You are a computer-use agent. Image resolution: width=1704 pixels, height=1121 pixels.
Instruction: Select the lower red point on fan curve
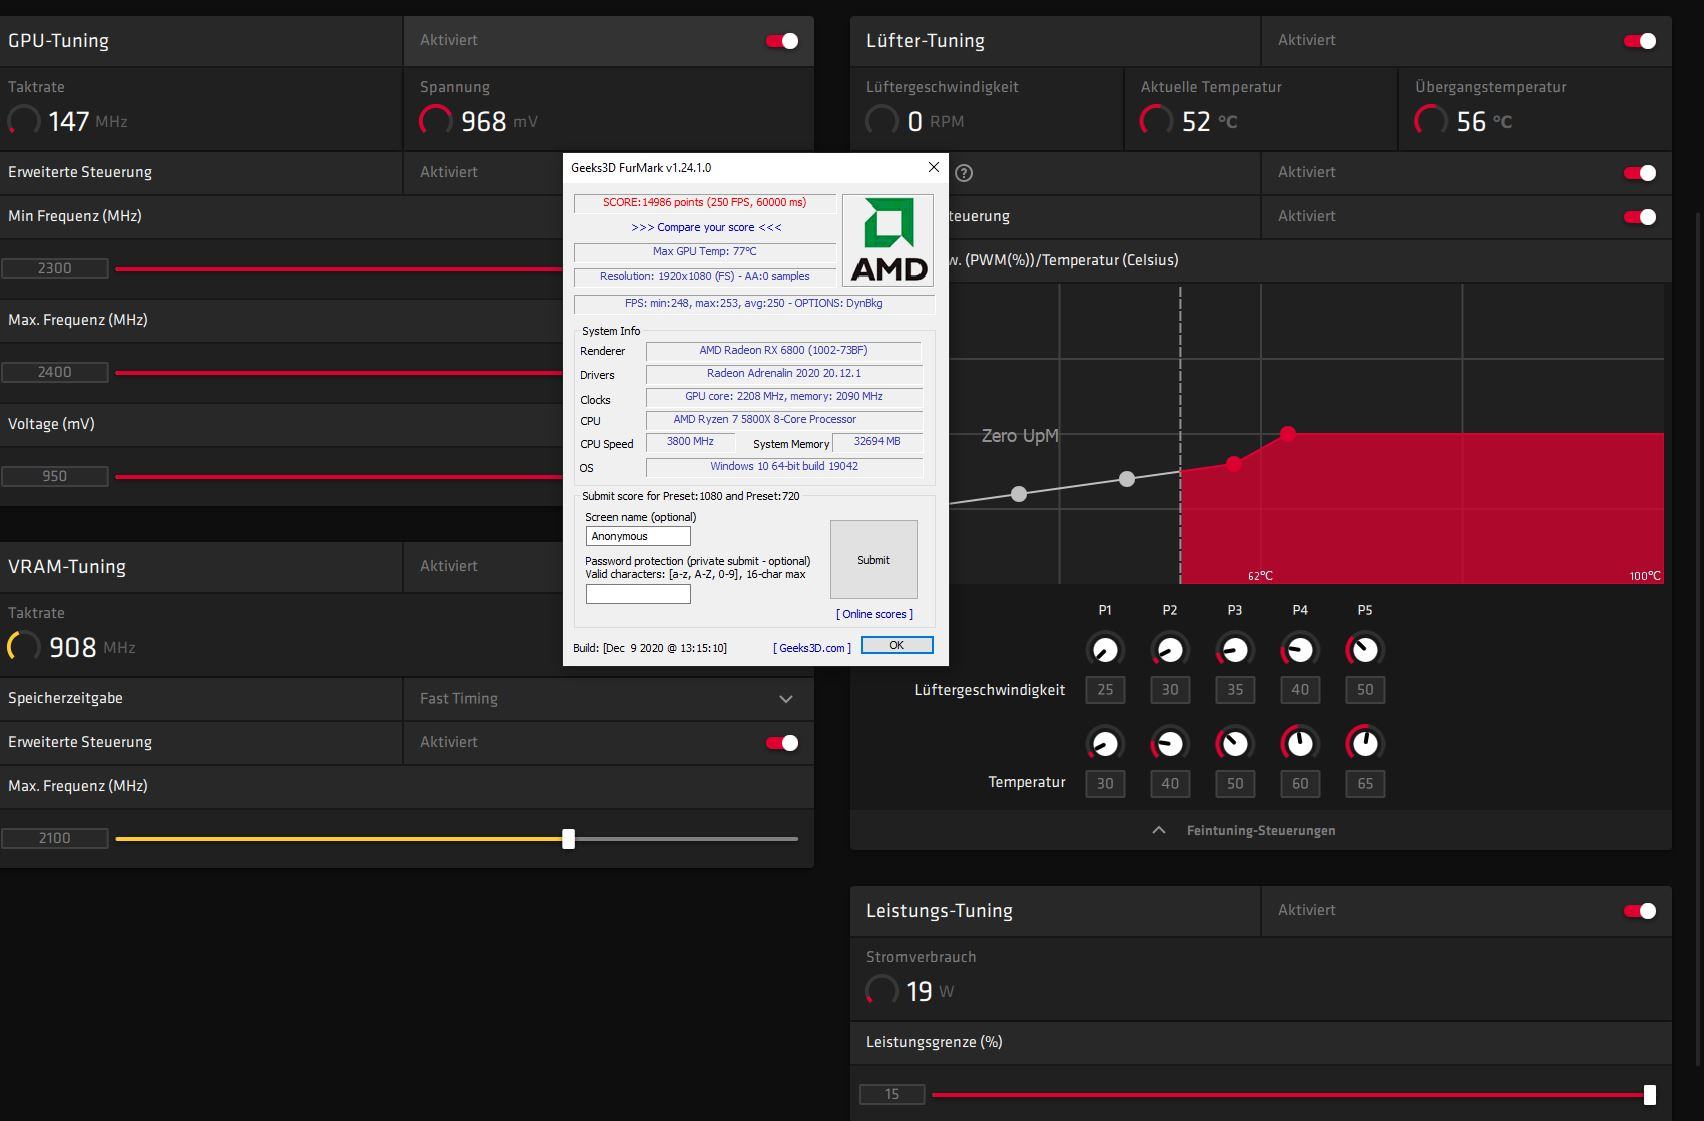pos(1234,464)
